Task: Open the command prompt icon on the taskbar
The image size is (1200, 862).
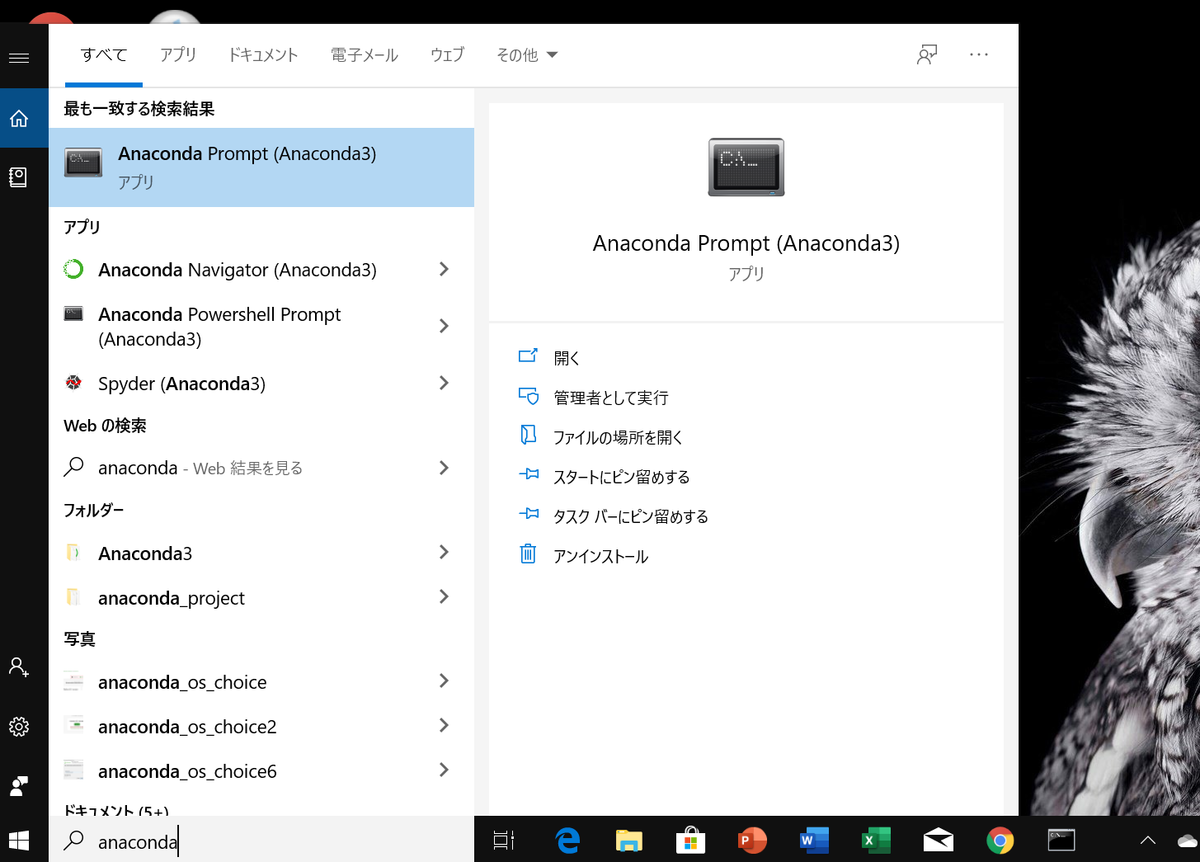Action: tap(1061, 840)
